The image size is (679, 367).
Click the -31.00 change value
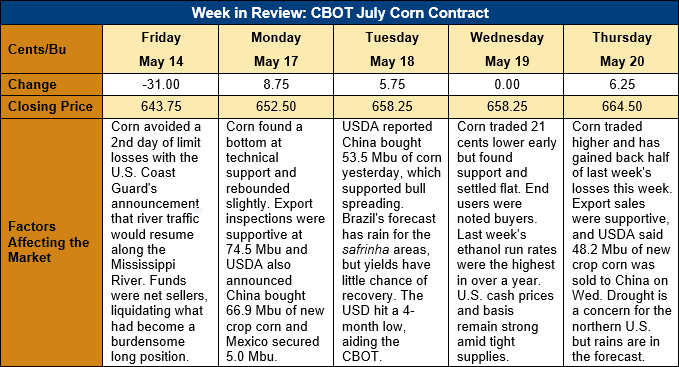click(x=161, y=84)
